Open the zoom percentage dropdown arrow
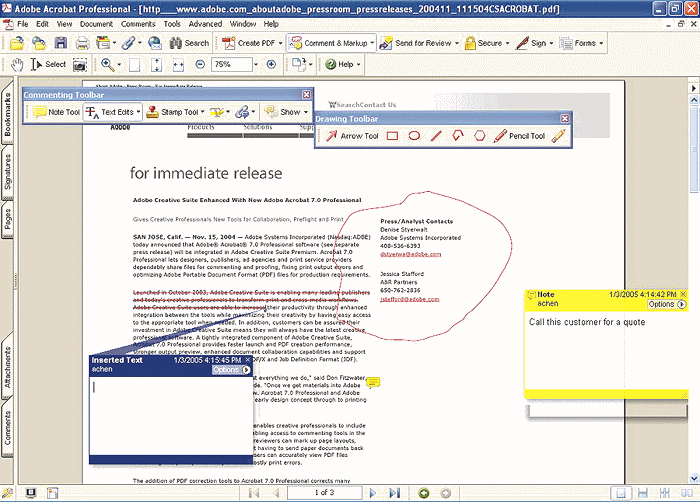 point(256,65)
